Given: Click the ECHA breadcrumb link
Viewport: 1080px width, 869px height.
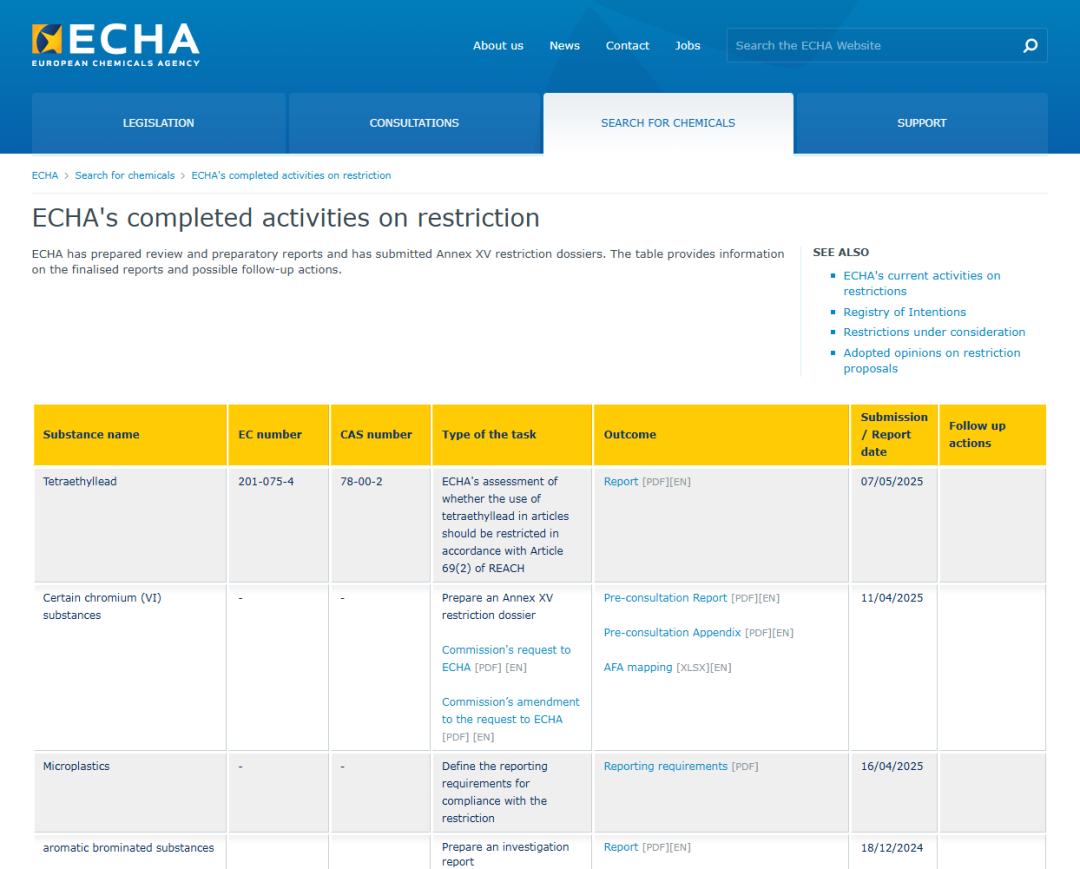Looking at the screenshot, I should (x=44, y=175).
